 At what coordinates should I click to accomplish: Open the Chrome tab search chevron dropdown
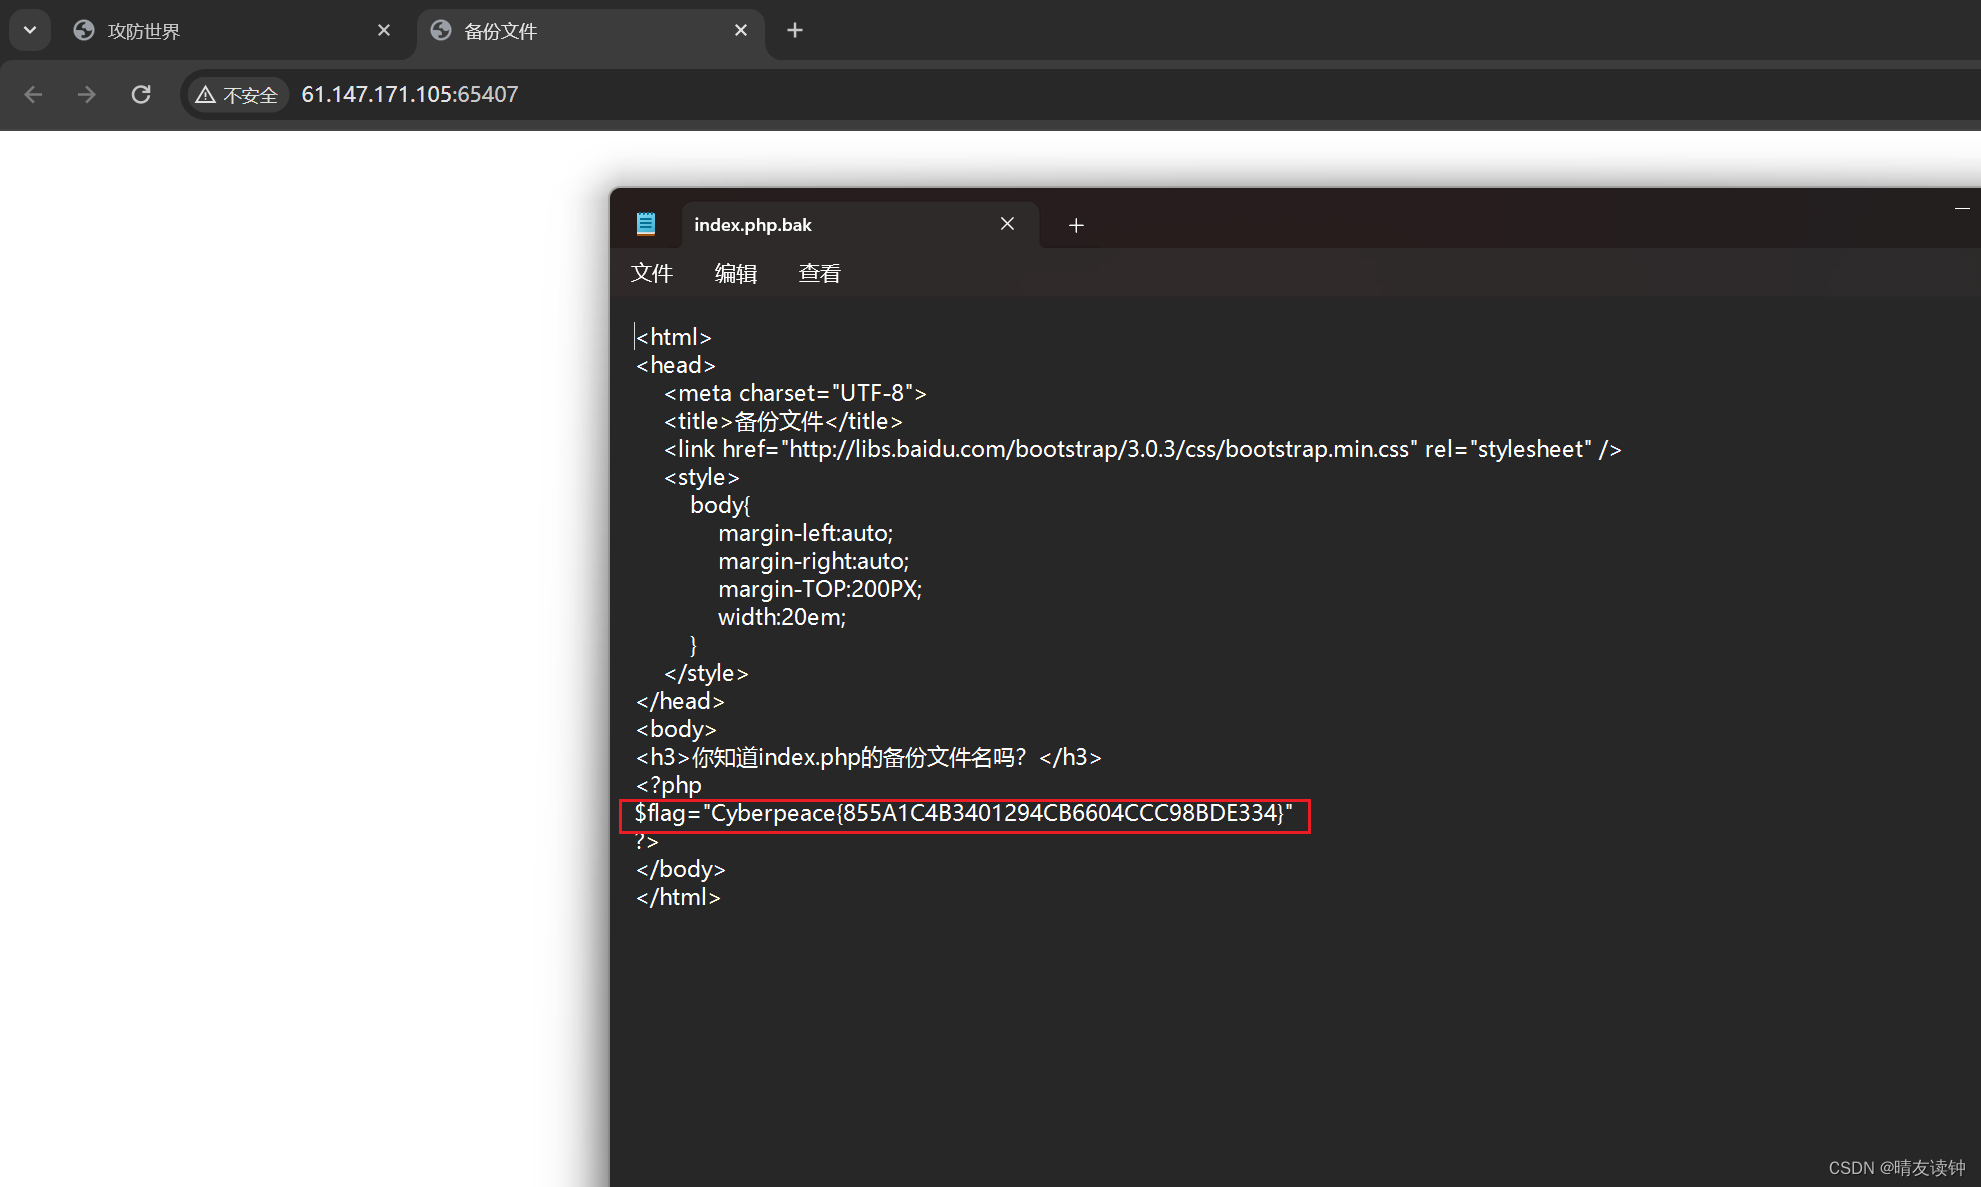(x=28, y=29)
